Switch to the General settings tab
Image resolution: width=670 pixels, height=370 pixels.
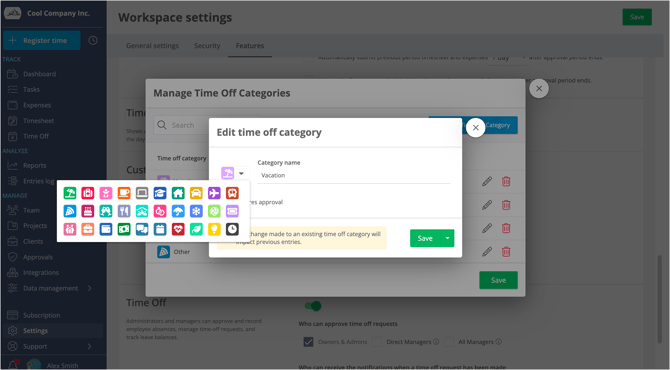point(152,46)
